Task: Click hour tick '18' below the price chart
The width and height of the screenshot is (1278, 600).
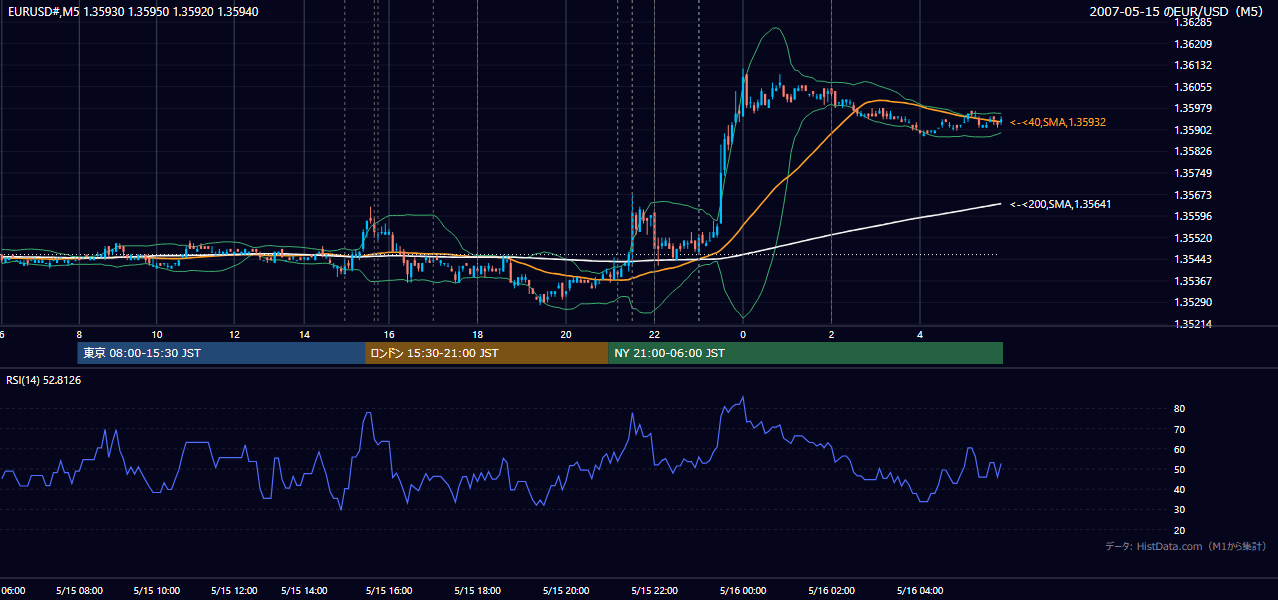Action: pyautogui.click(x=478, y=334)
